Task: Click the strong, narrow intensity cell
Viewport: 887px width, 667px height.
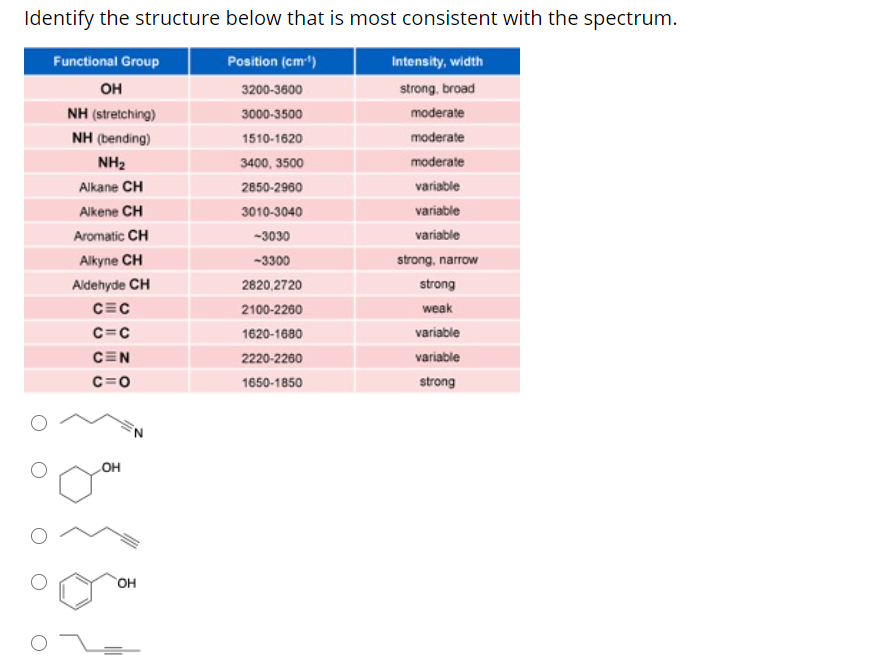Action: pos(436,259)
